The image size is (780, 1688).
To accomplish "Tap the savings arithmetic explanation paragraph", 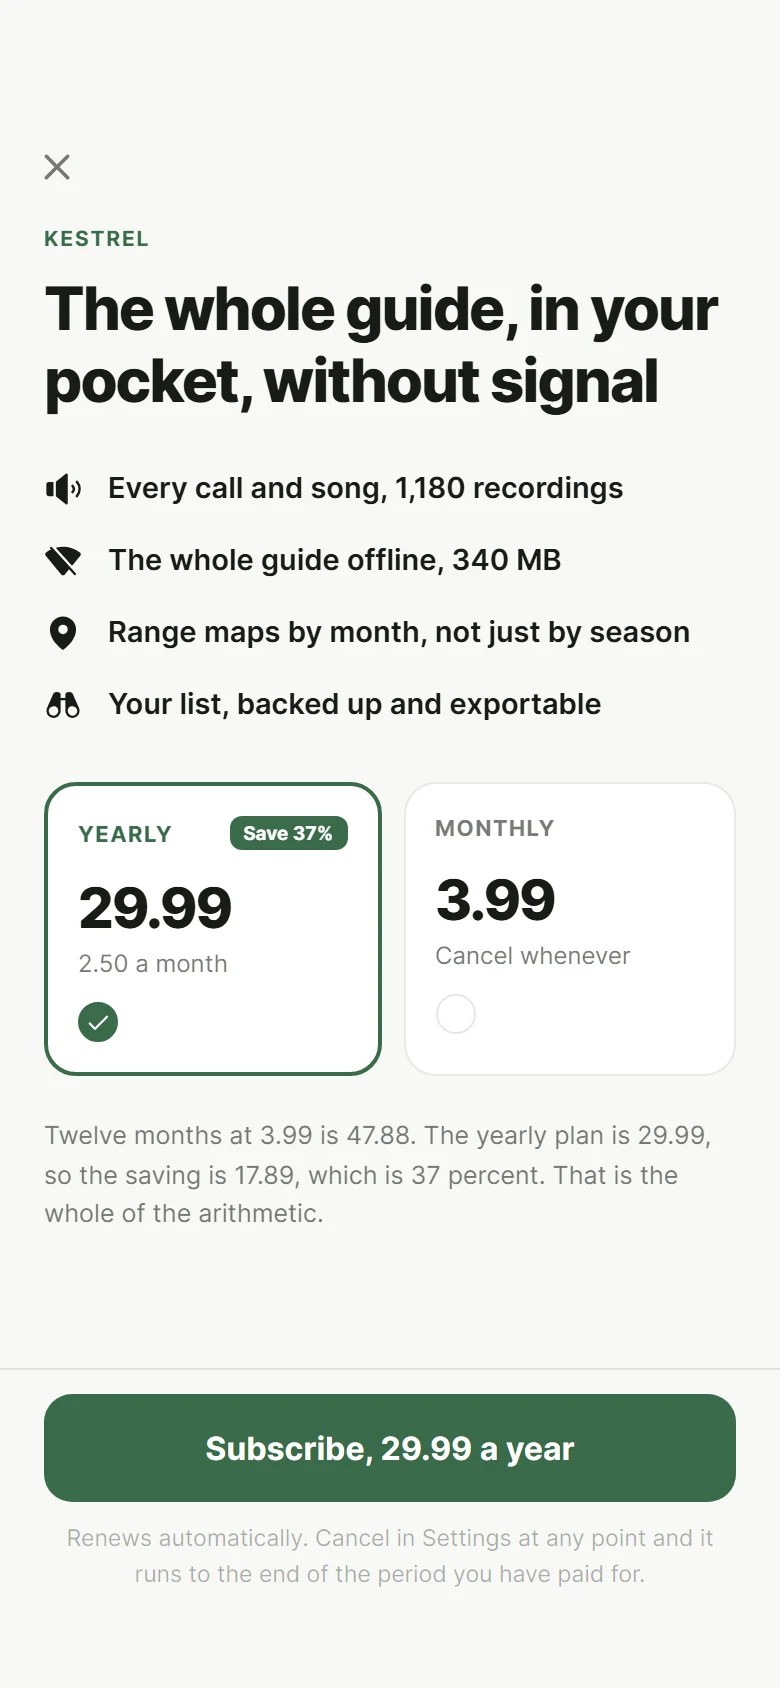I will (378, 1174).
